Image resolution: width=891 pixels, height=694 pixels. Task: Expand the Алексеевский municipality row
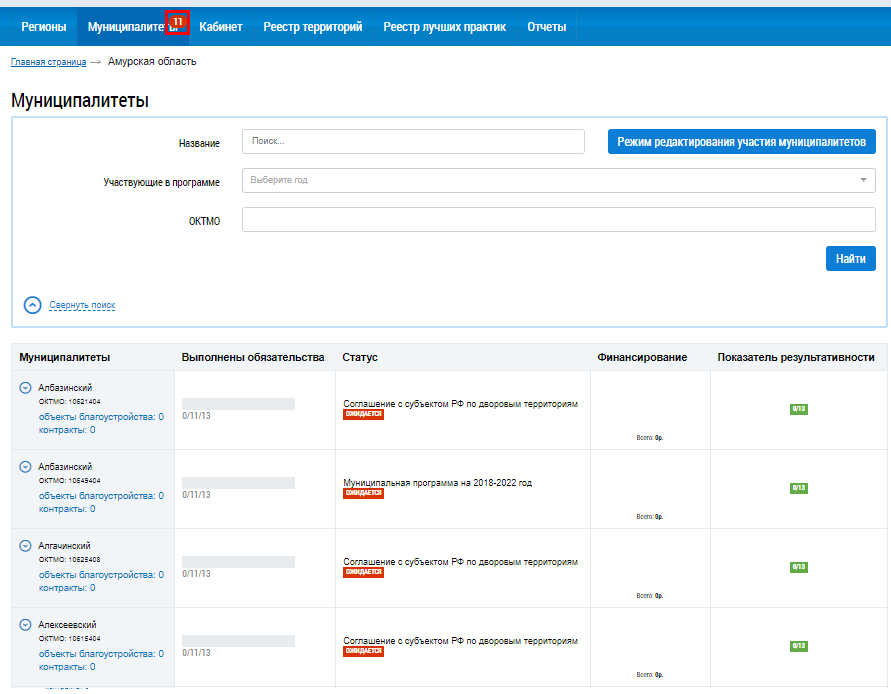(25, 625)
